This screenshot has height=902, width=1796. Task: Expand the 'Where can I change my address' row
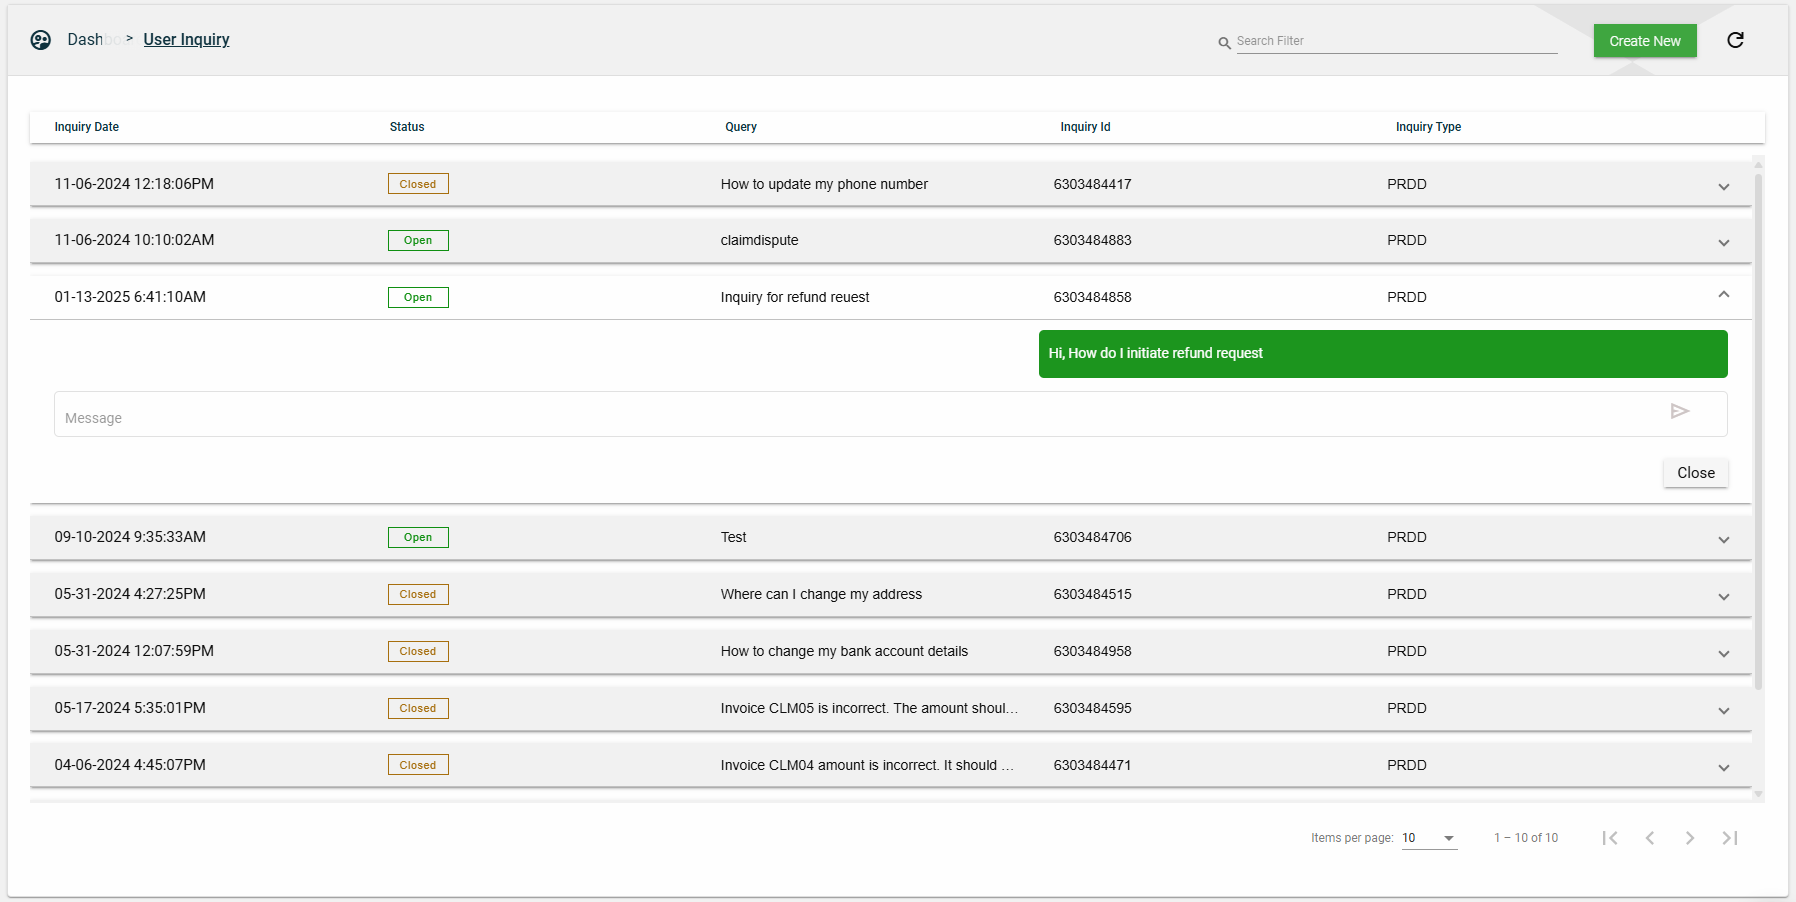pos(1723,597)
